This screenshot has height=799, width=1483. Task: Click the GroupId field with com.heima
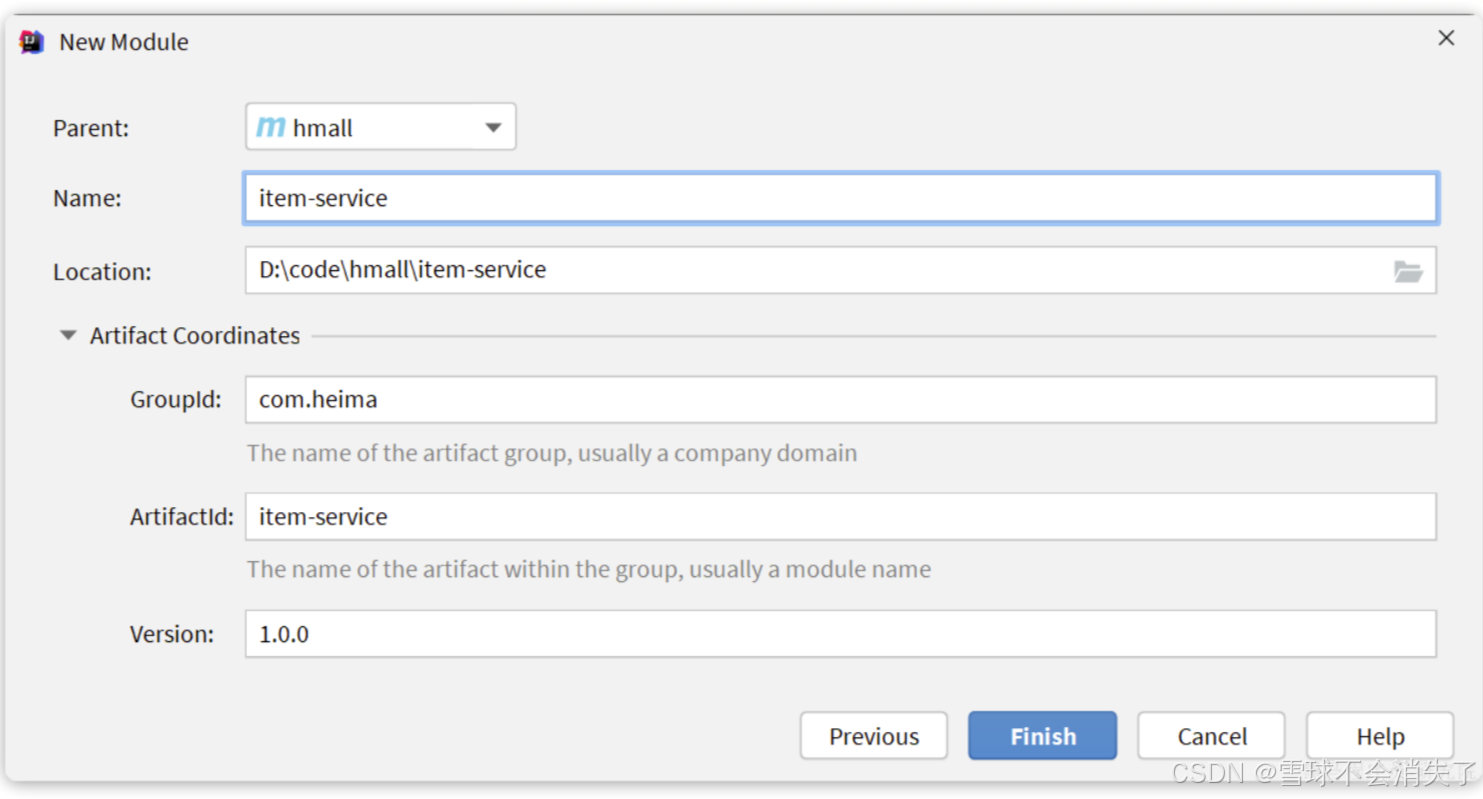[x=841, y=399]
